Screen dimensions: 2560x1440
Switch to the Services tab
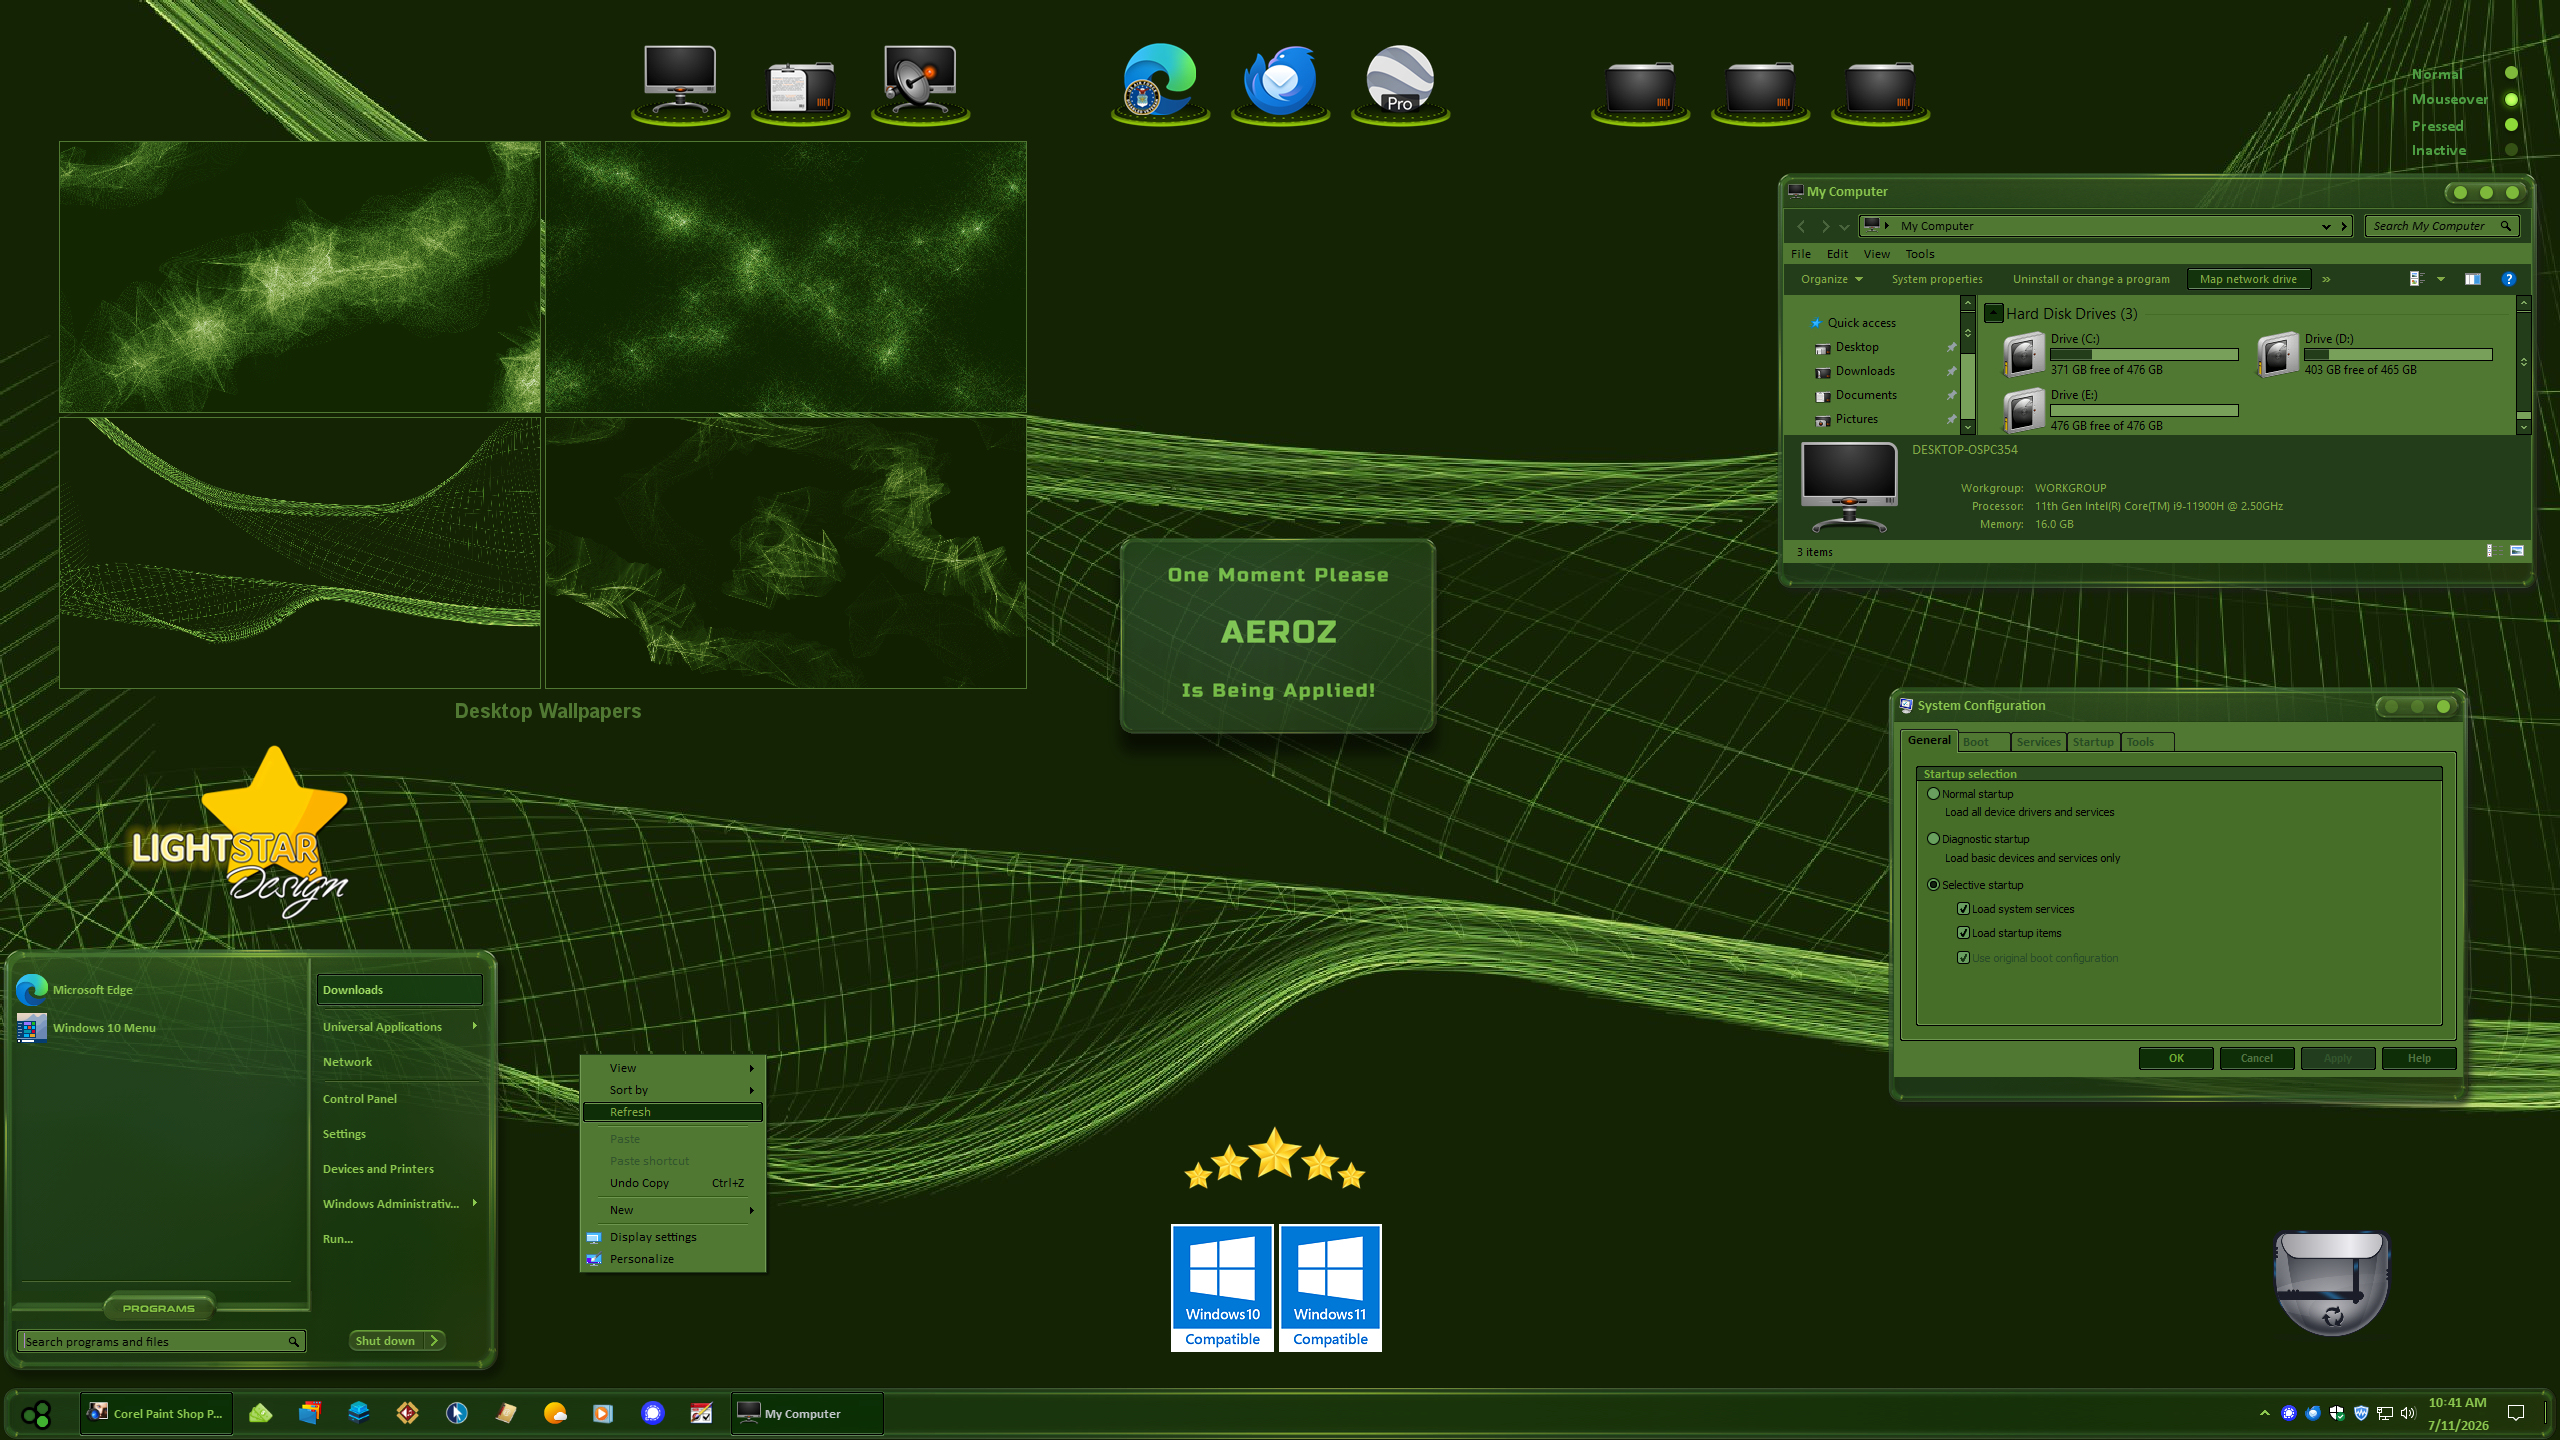coord(2038,742)
